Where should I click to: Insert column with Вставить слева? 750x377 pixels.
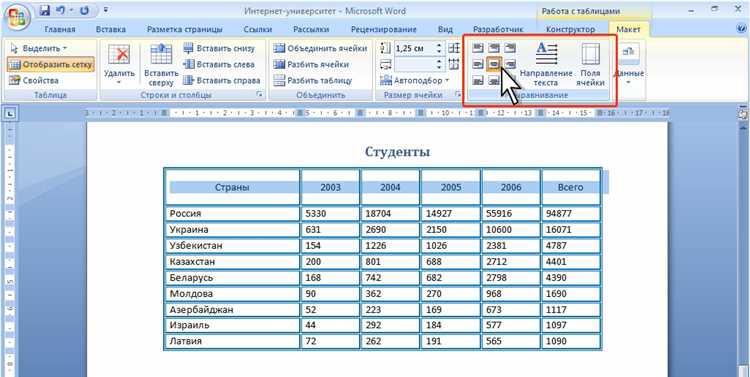[220, 64]
